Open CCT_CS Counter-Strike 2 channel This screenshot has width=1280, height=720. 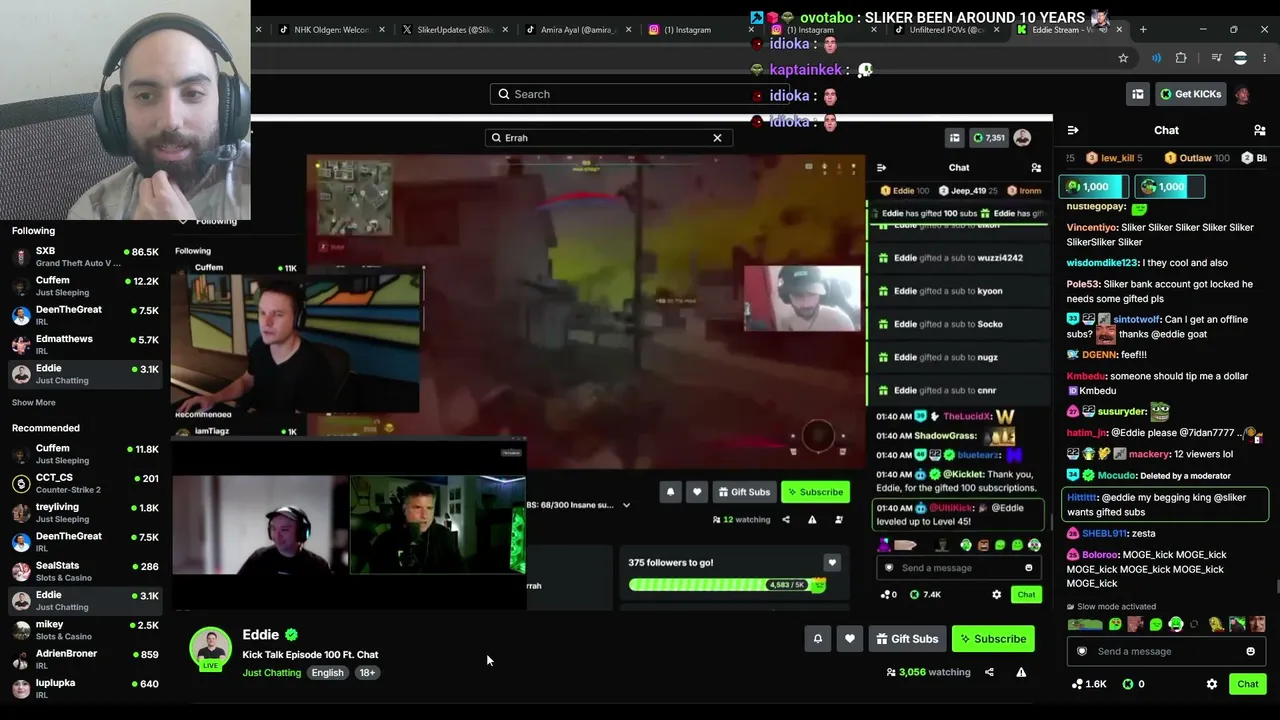point(85,484)
